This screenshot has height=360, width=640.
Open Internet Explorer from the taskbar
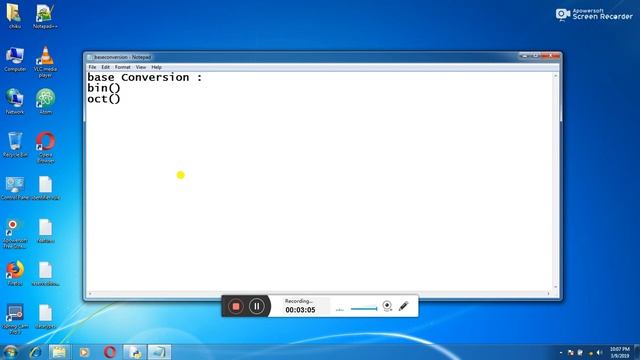click(x=36, y=352)
